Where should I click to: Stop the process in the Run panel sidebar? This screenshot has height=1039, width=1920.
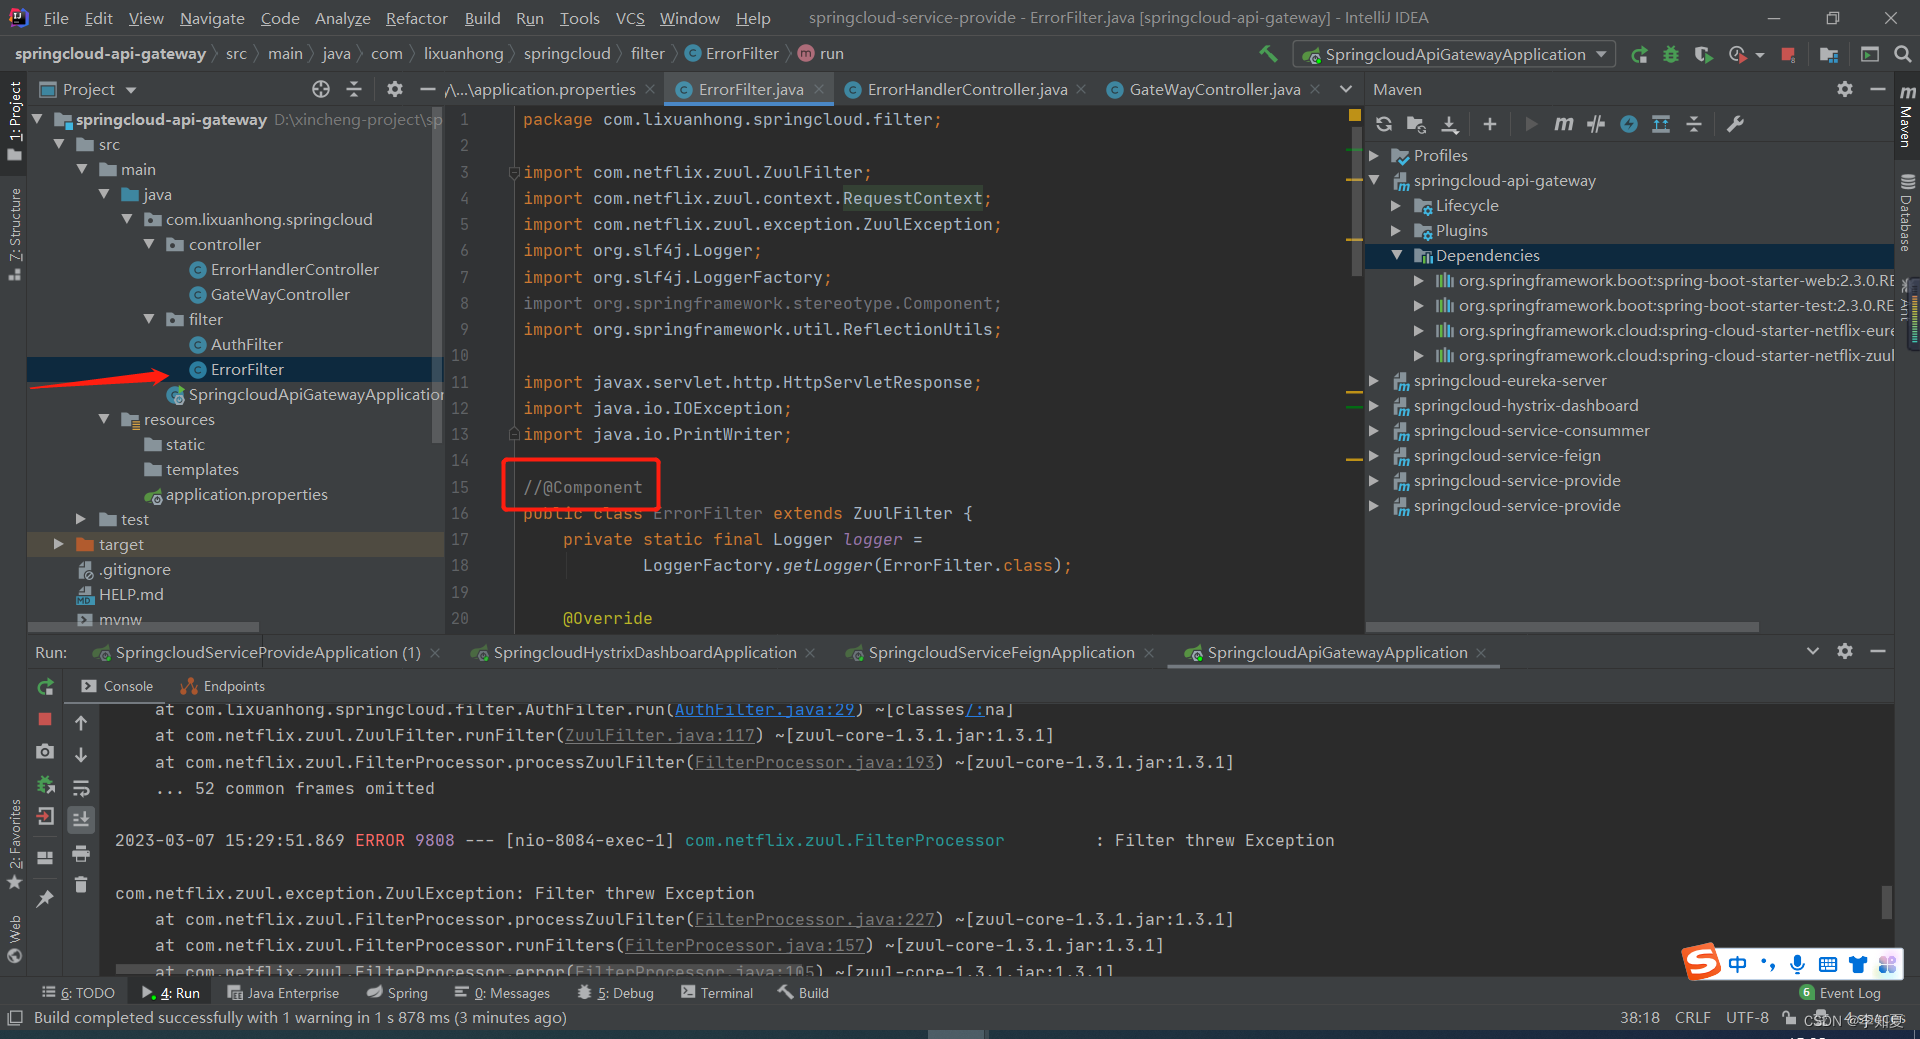[x=45, y=719]
